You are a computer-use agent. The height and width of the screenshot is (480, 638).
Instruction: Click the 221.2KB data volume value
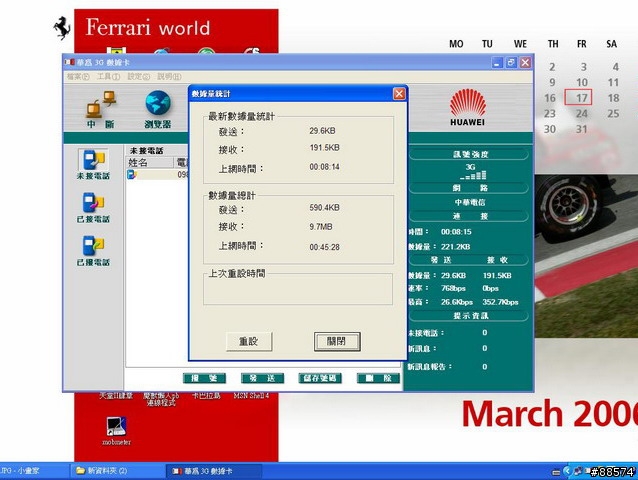(455, 247)
